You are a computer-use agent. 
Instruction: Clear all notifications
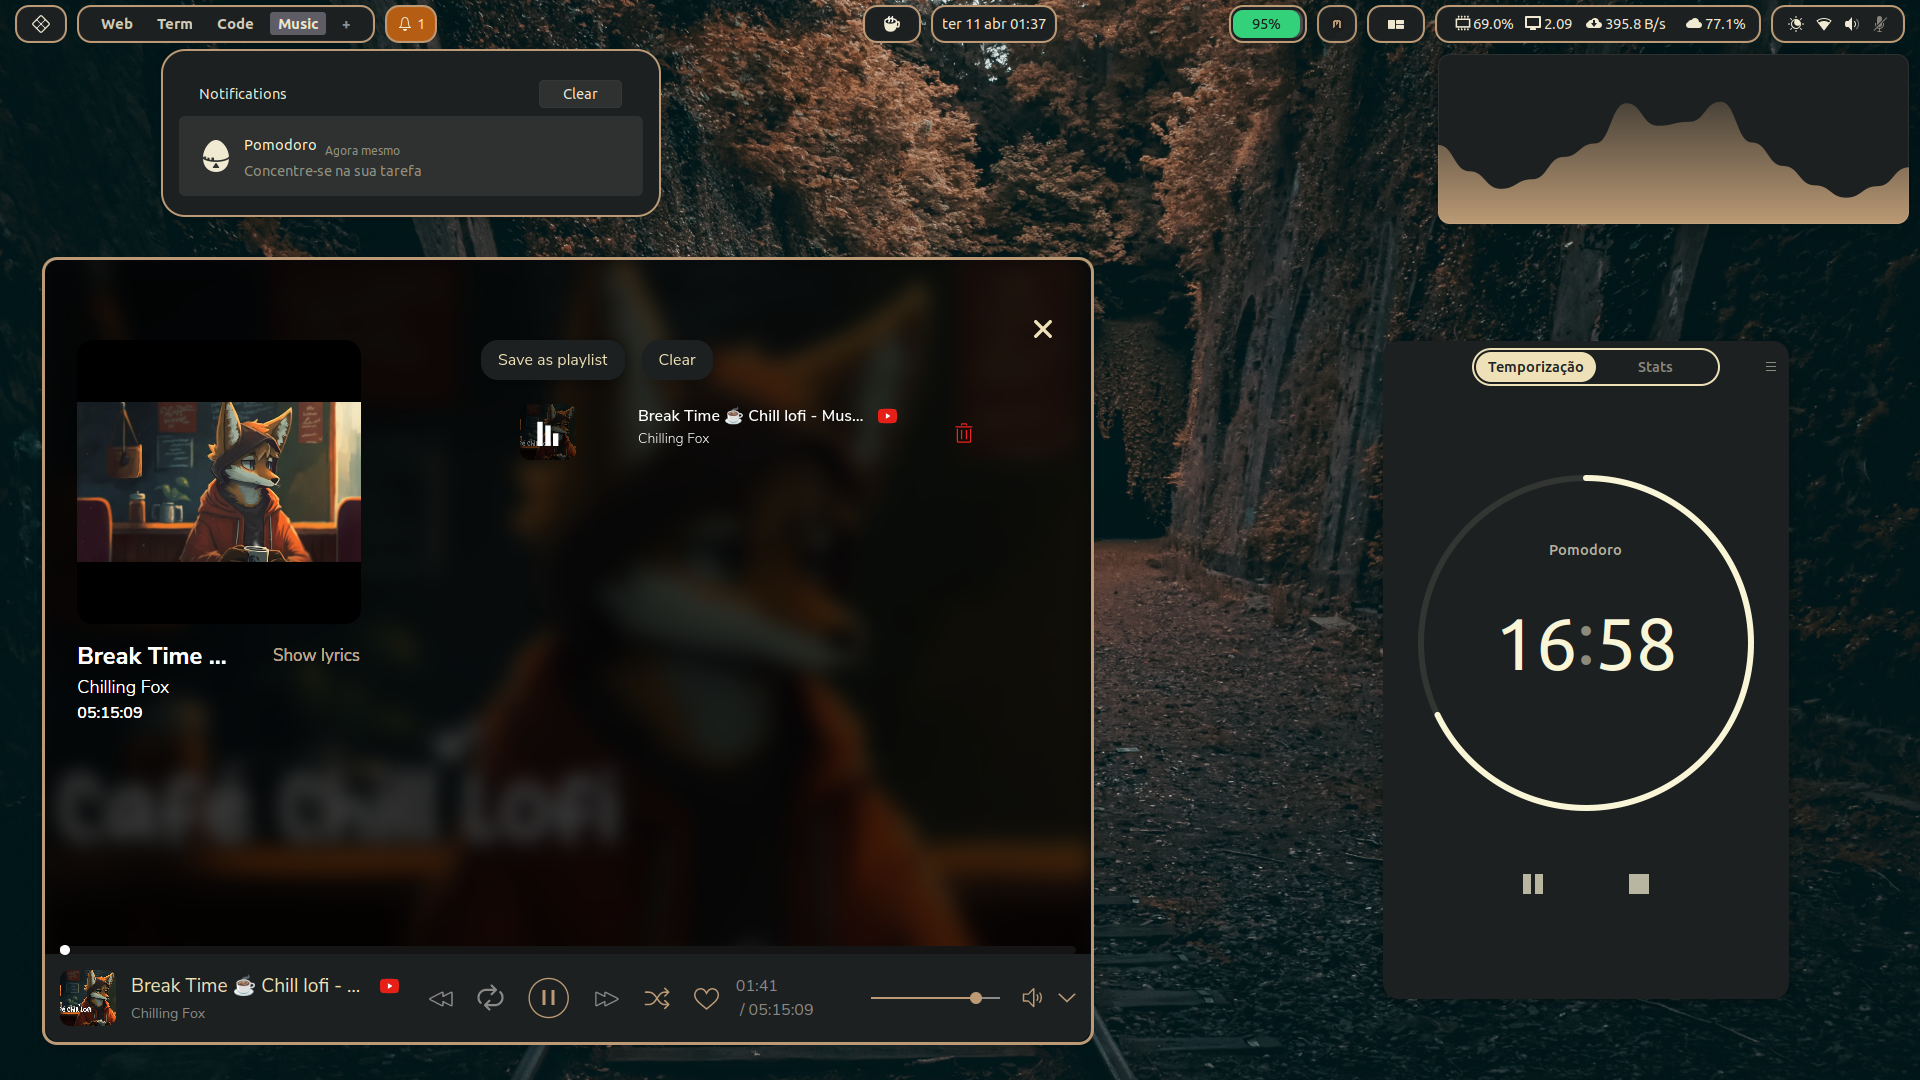coord(580,94)
